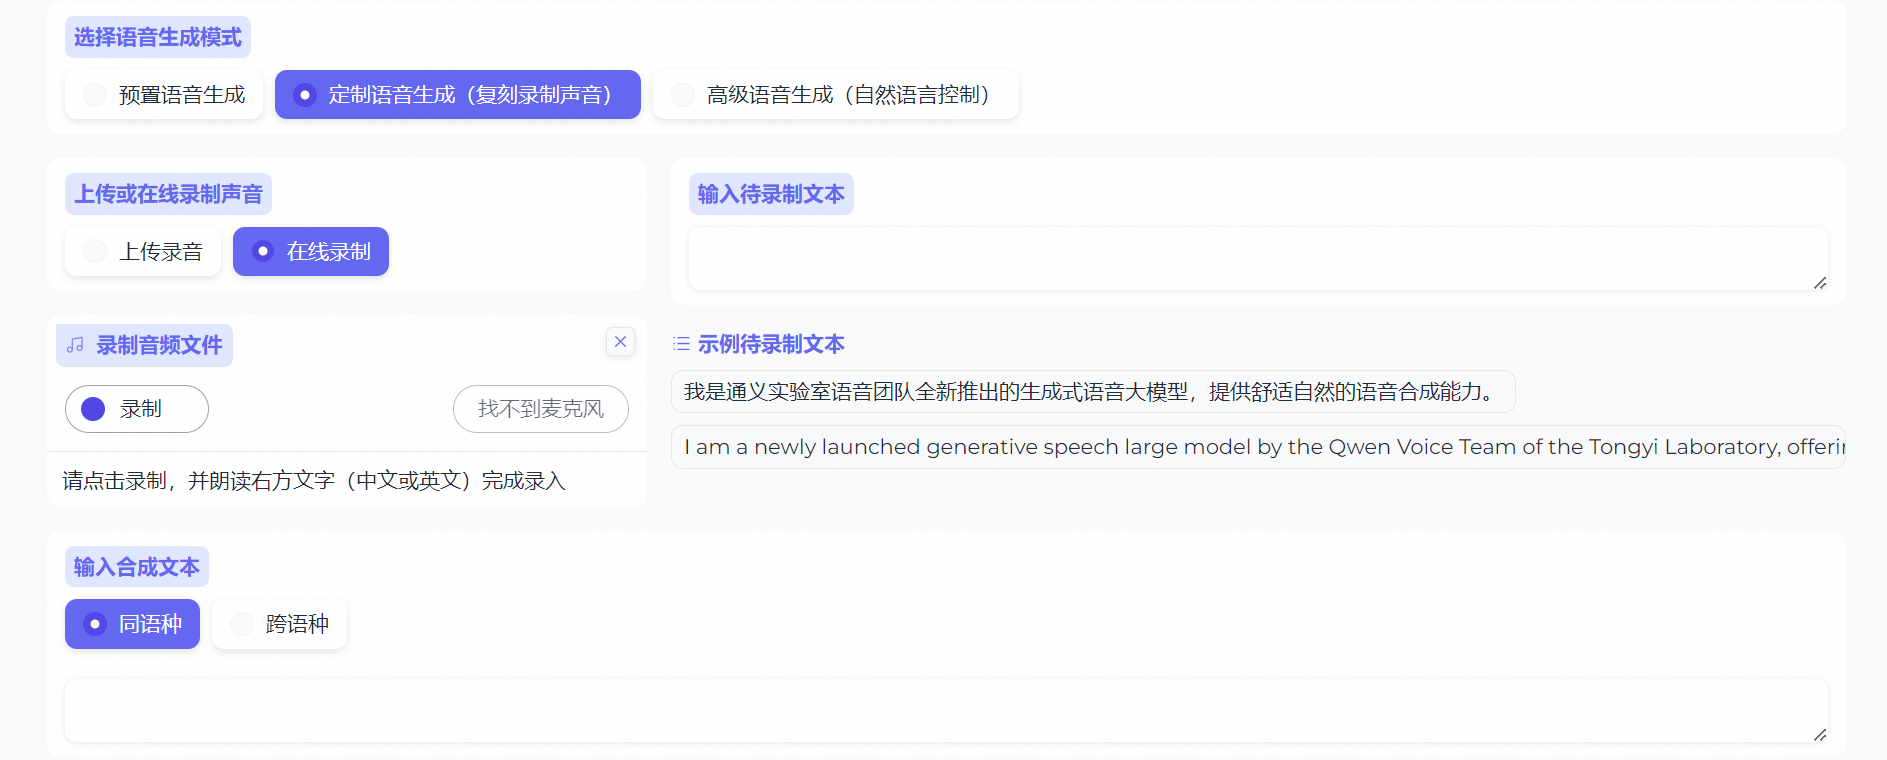Click the 输入待录制文本 label
Image resolution: width=1887 pixels, height=760 pixels.
pos(771,194)
